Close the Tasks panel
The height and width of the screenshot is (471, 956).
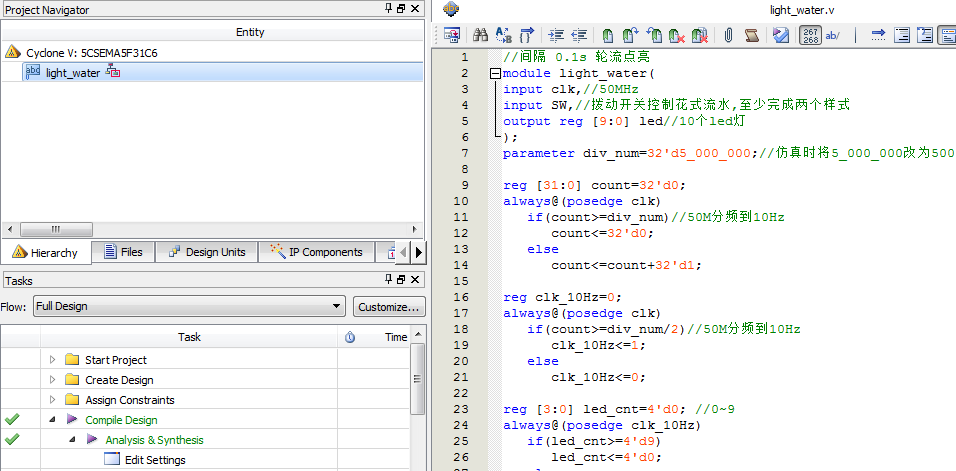pyautogui.click(x=415, y=280)
